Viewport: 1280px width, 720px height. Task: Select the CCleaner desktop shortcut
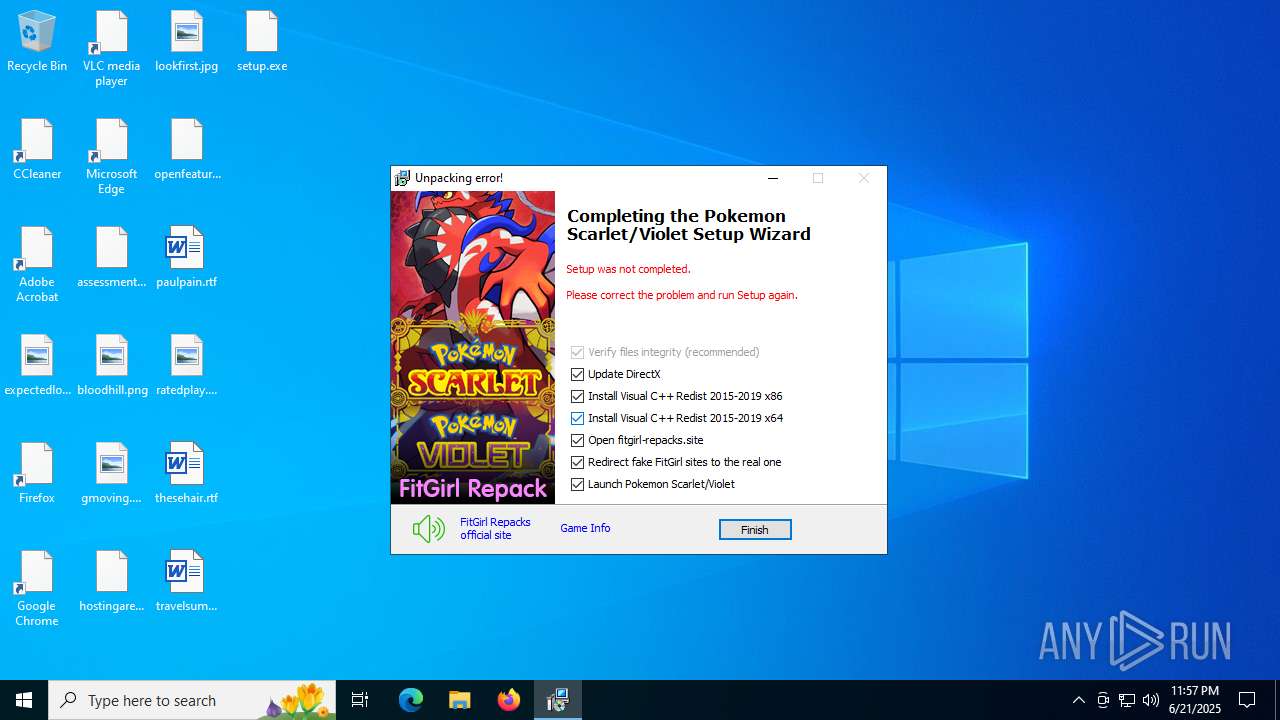pyautogui.click(x=37, y=150)
